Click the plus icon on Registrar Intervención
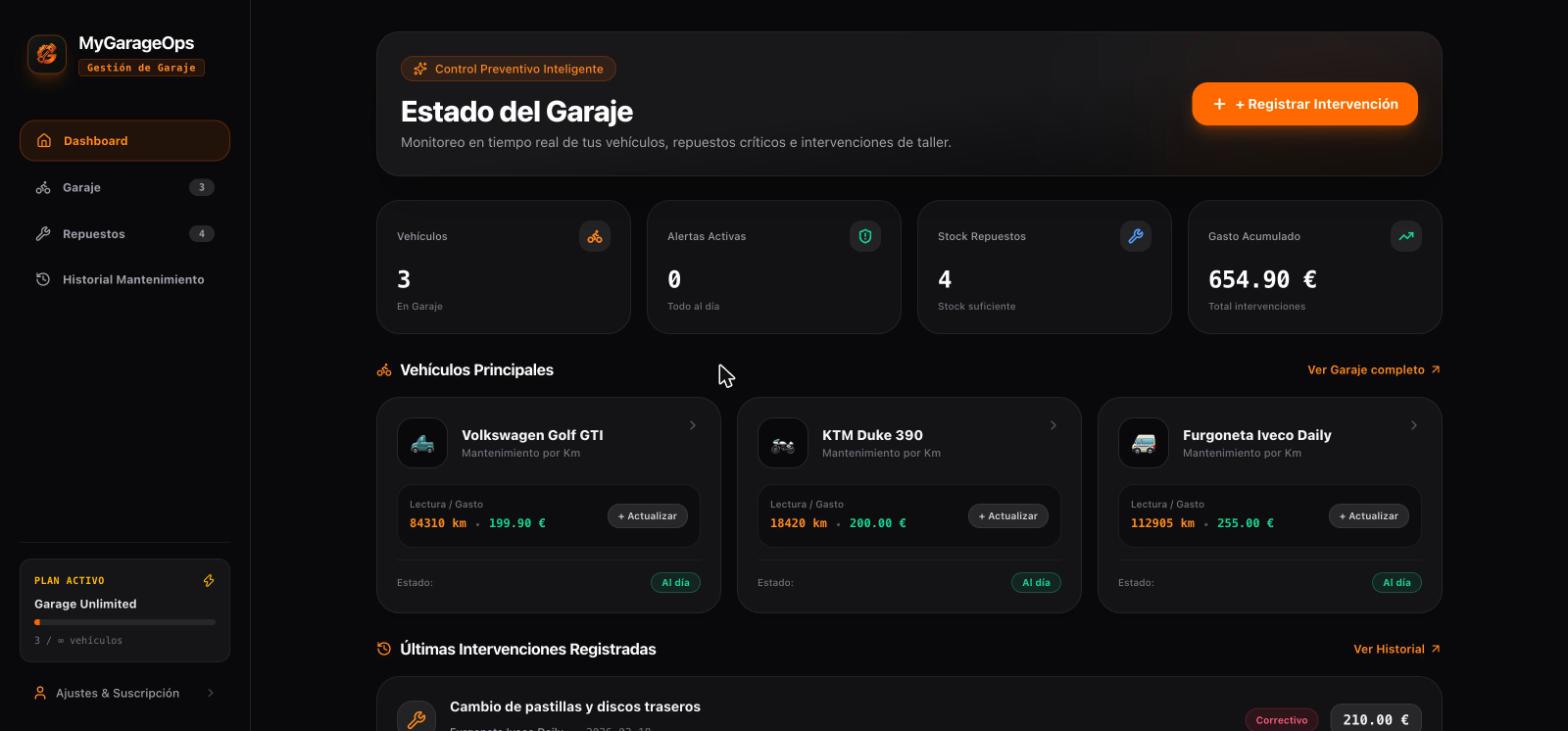This screenshot has width=1568, height=731. pyautogui.click(x=1219, y=104)
